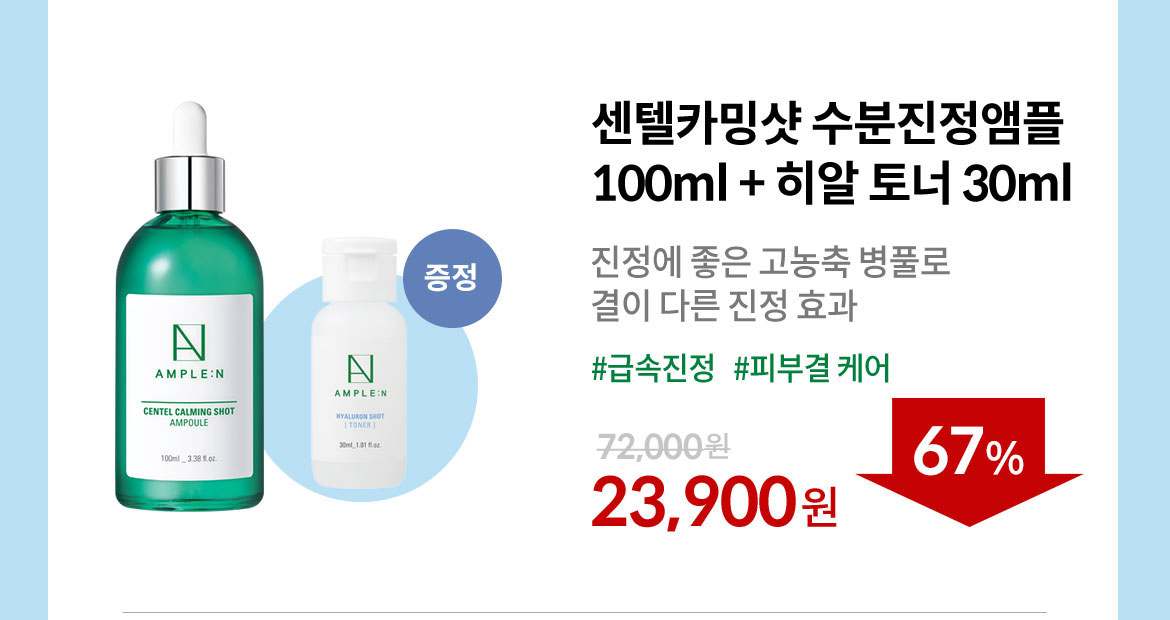
Task: Click the CENTEL CALMING SHOT AMPOULE label text
Action: tap(189, 416)
